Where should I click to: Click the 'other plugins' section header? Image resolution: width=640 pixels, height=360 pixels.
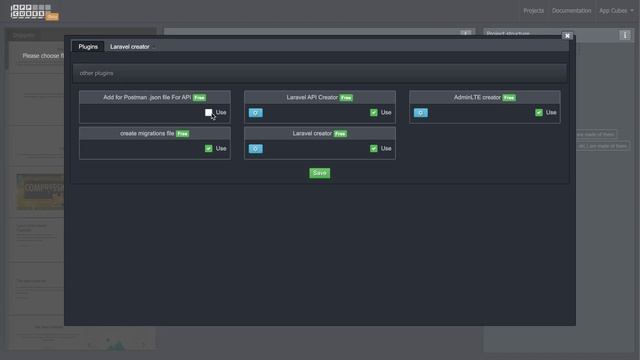pos(320,73)
